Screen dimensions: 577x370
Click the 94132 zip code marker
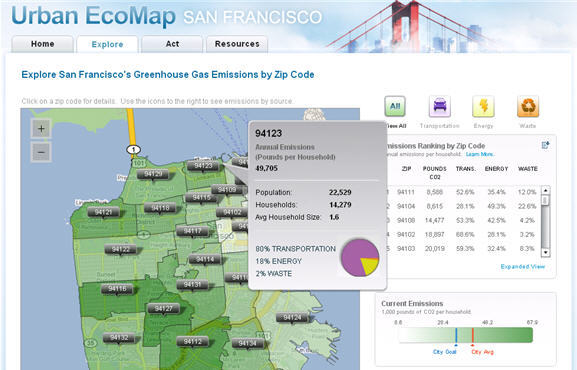(118, 338)
